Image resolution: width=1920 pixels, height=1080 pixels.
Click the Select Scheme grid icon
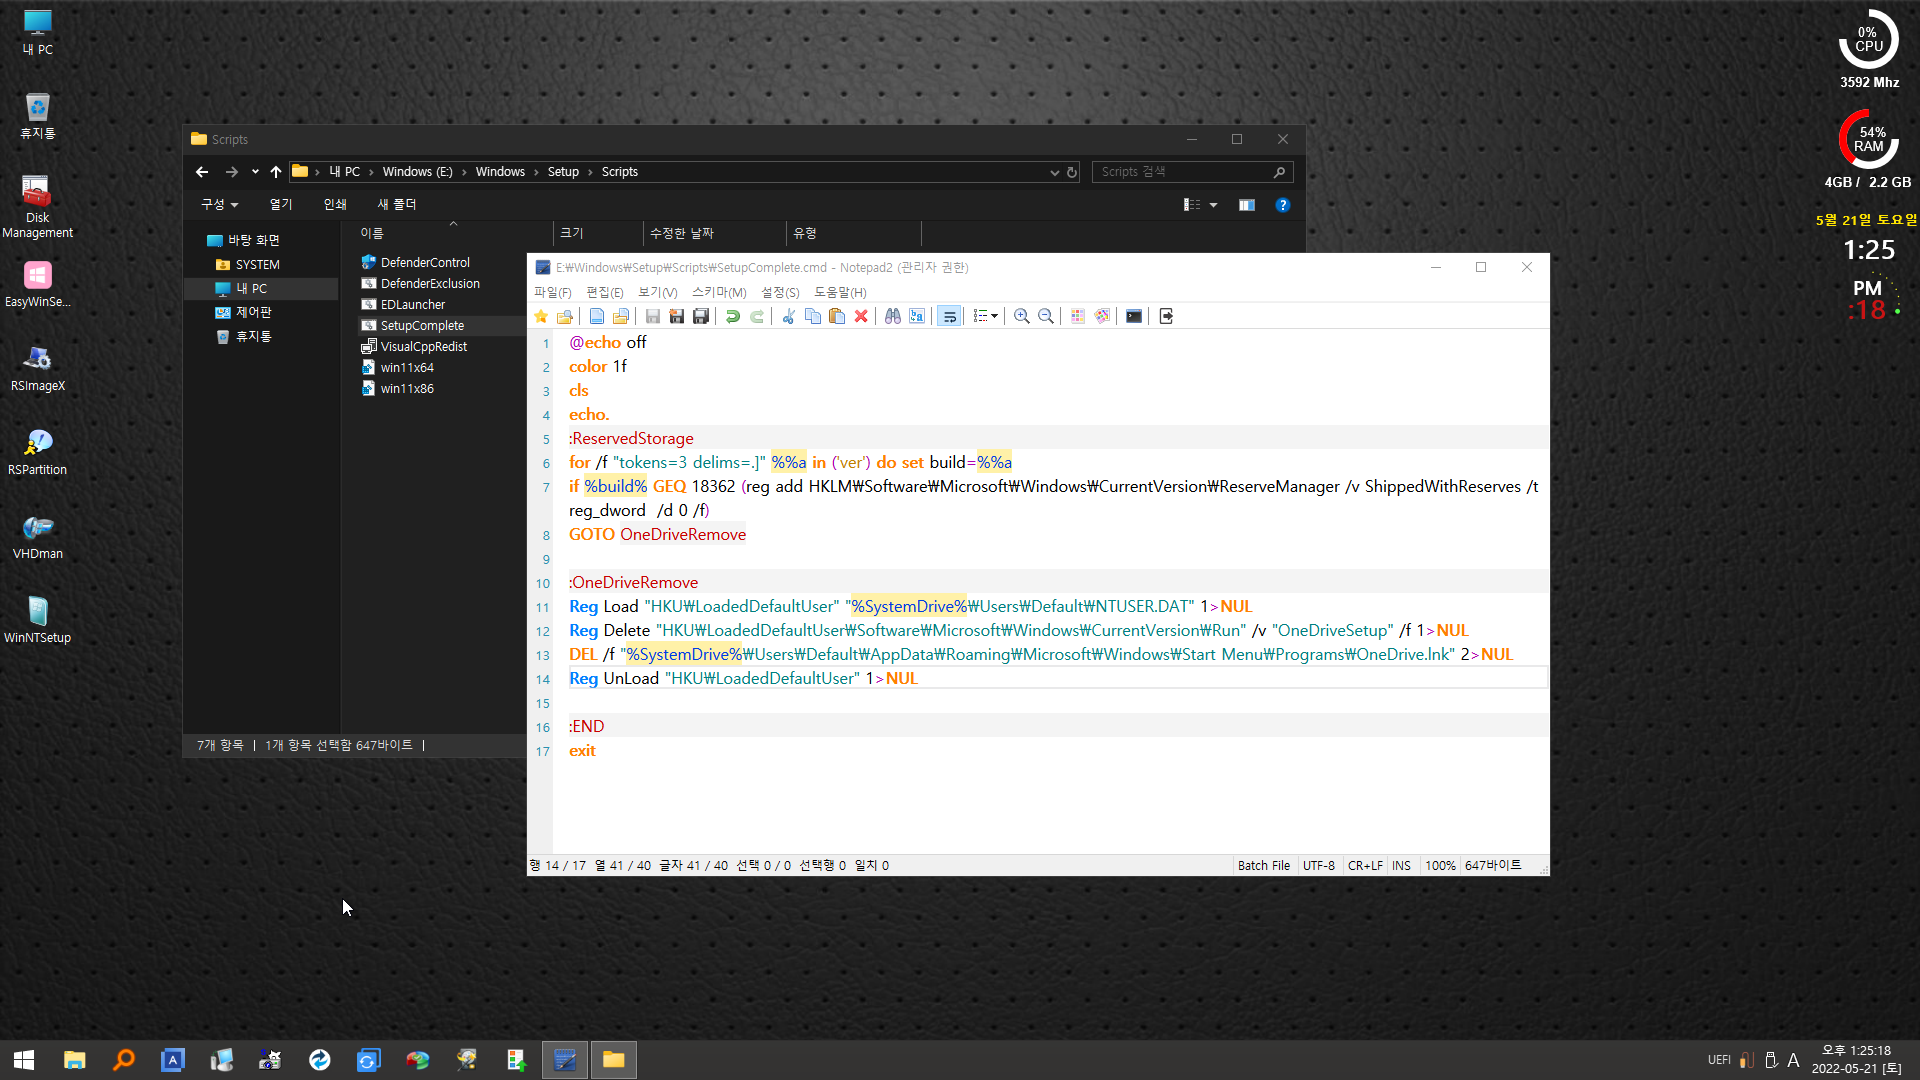(x=1078, y=316)
